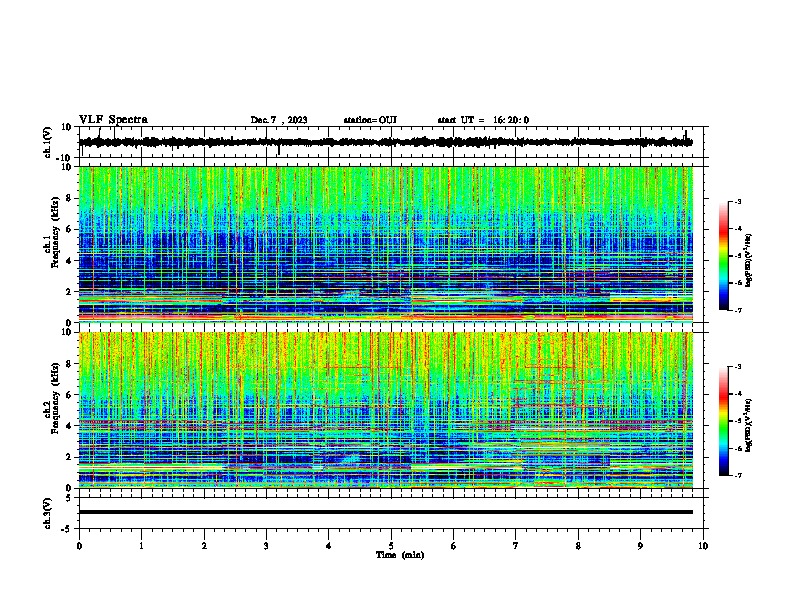Screen dimensions: 792x612
Task: Click the ch.1 voltage waveform trace
Action: pos(385,142)
